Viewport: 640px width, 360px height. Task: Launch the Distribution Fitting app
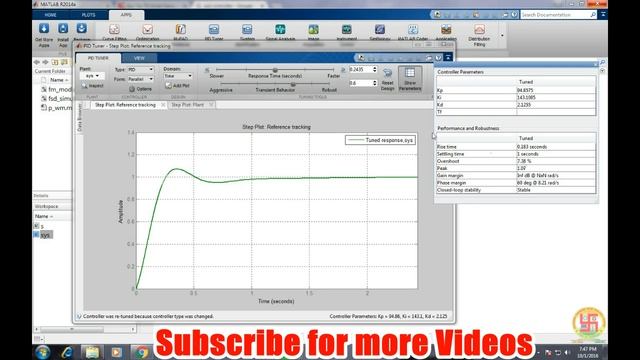click(479, 35)
